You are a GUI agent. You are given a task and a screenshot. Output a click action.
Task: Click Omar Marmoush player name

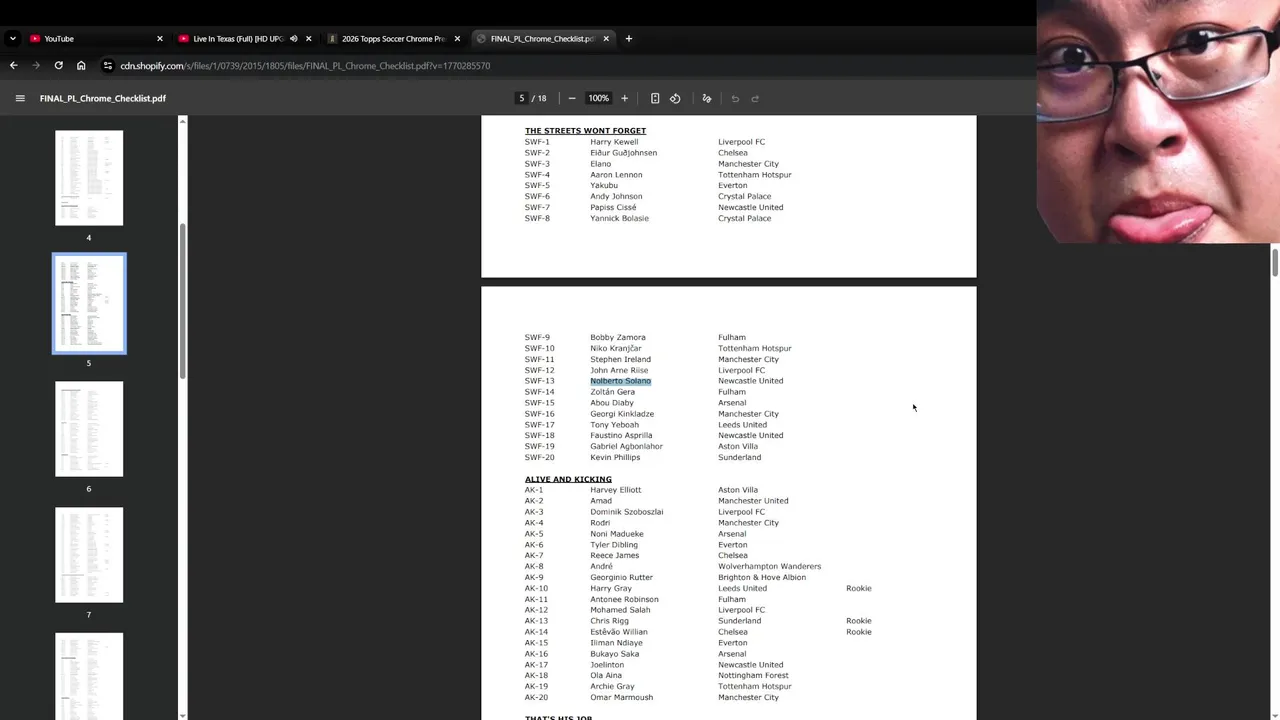click(x=621, y=697)
